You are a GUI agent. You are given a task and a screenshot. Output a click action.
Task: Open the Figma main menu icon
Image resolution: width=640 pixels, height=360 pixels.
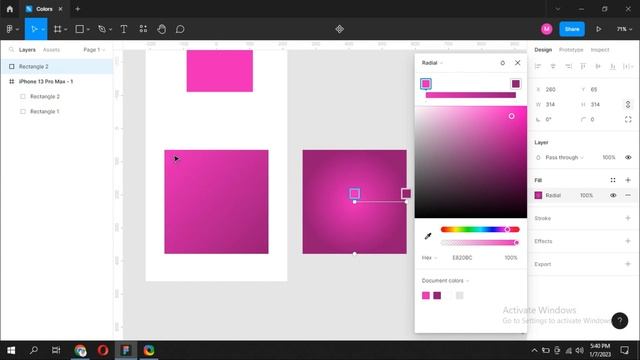[x=10, y=29]
